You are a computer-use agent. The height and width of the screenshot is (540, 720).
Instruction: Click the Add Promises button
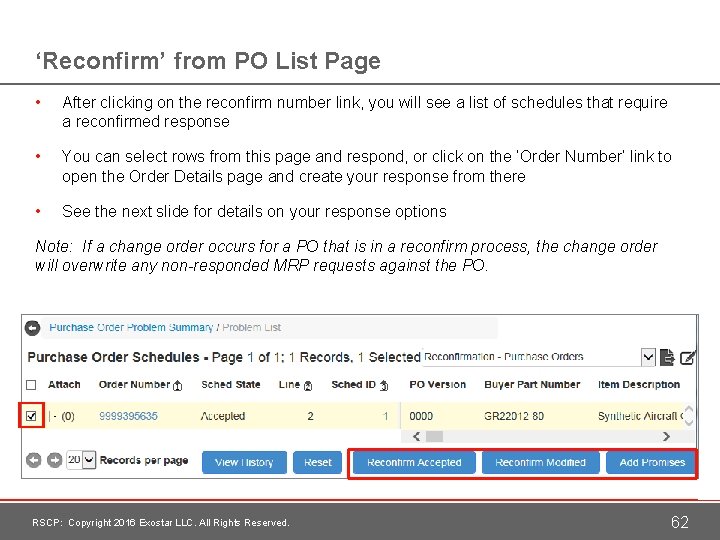pos(652,462)
